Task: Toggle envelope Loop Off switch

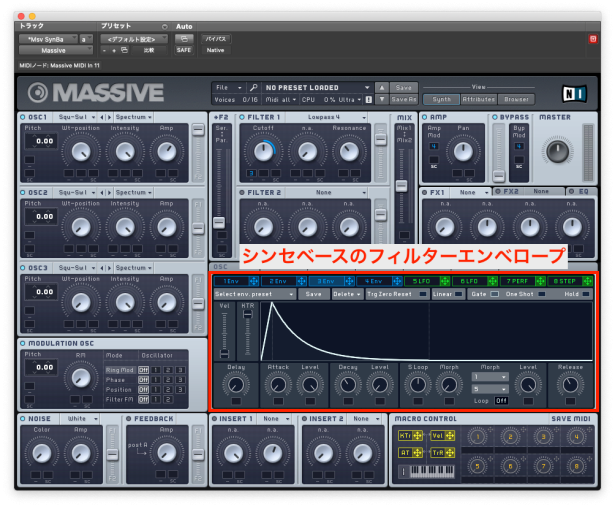Action: tap(501, 400)
